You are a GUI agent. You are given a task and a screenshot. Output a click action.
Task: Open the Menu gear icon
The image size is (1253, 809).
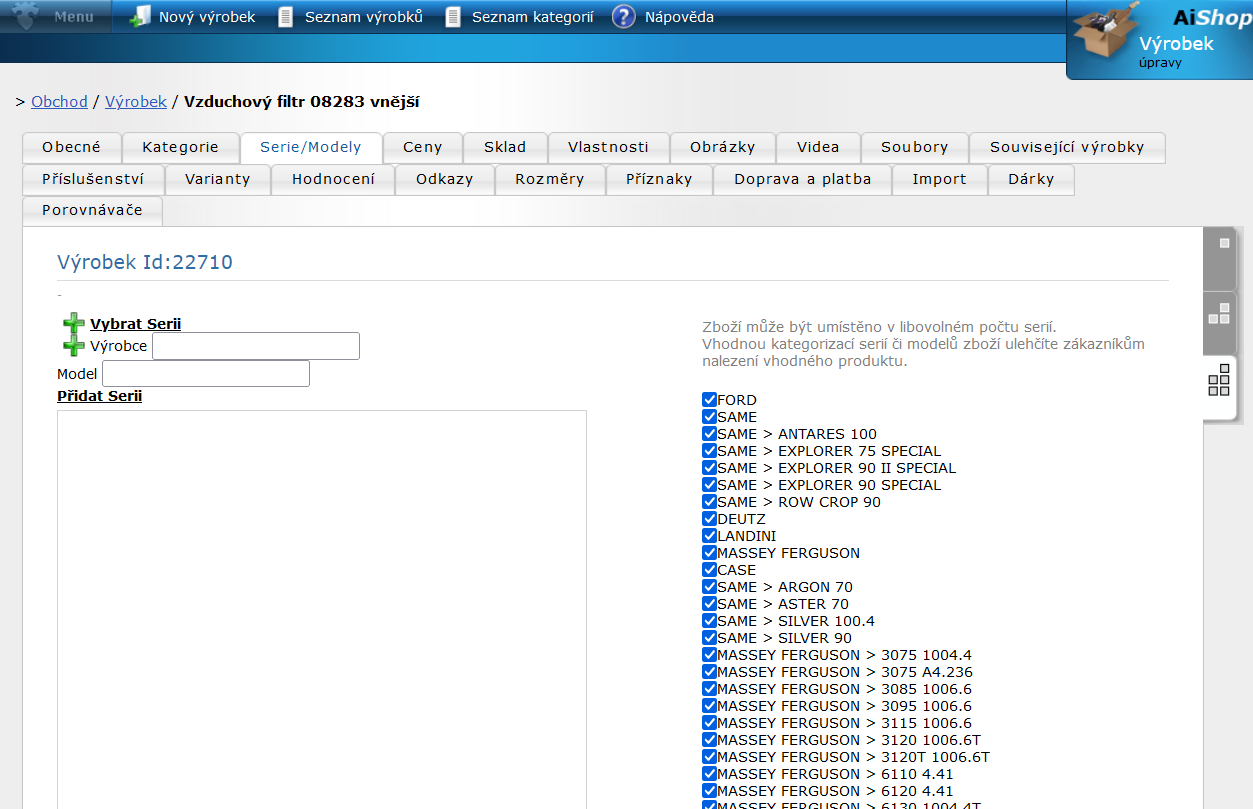[26, 16]
